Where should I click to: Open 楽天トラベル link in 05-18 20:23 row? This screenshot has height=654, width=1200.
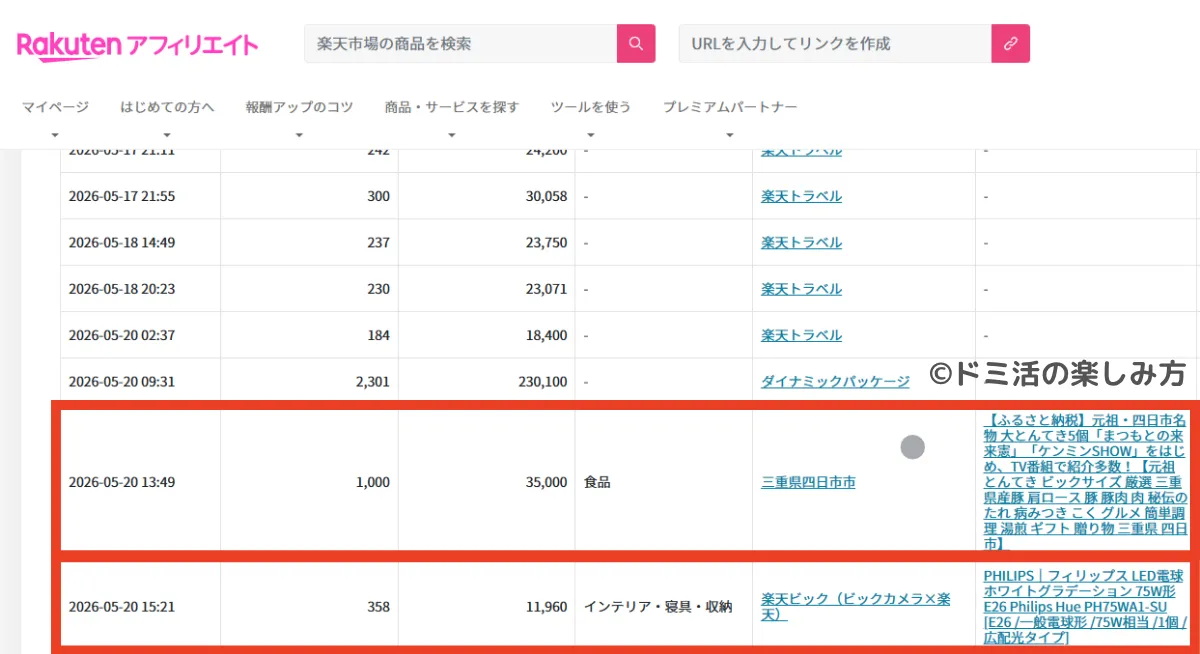click(801, 289)
